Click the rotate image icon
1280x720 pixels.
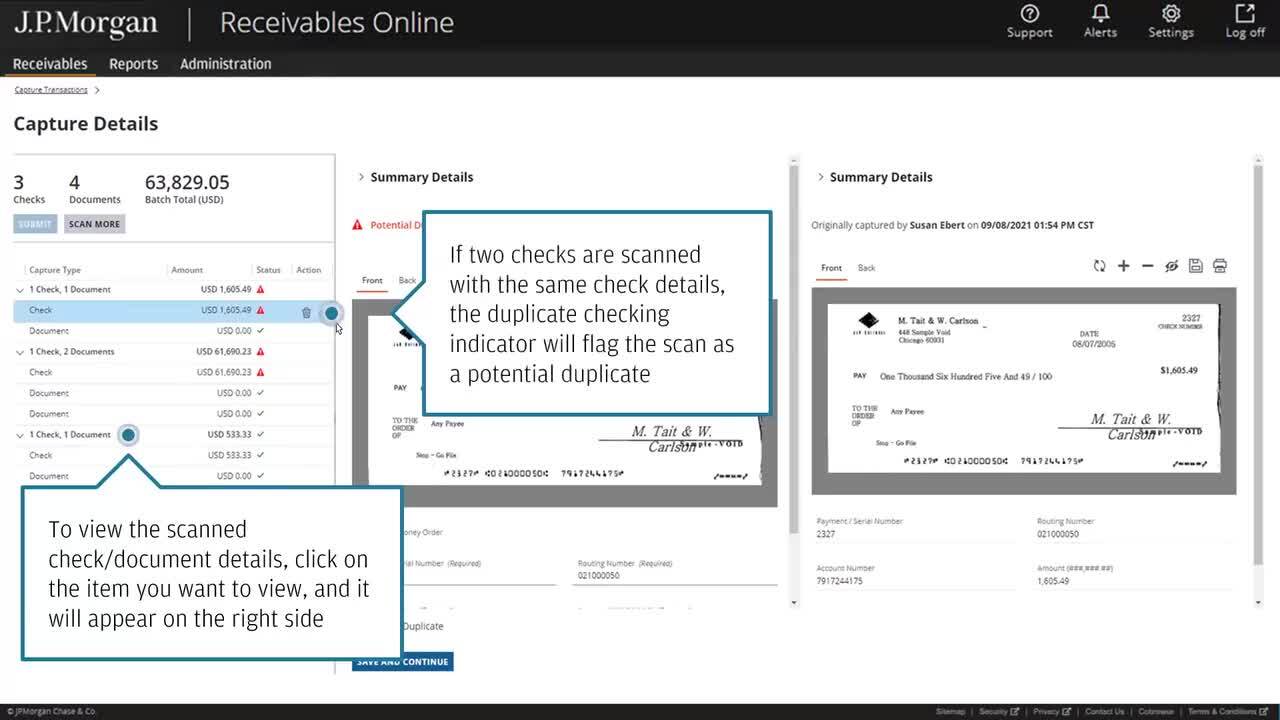[1099, 266]
